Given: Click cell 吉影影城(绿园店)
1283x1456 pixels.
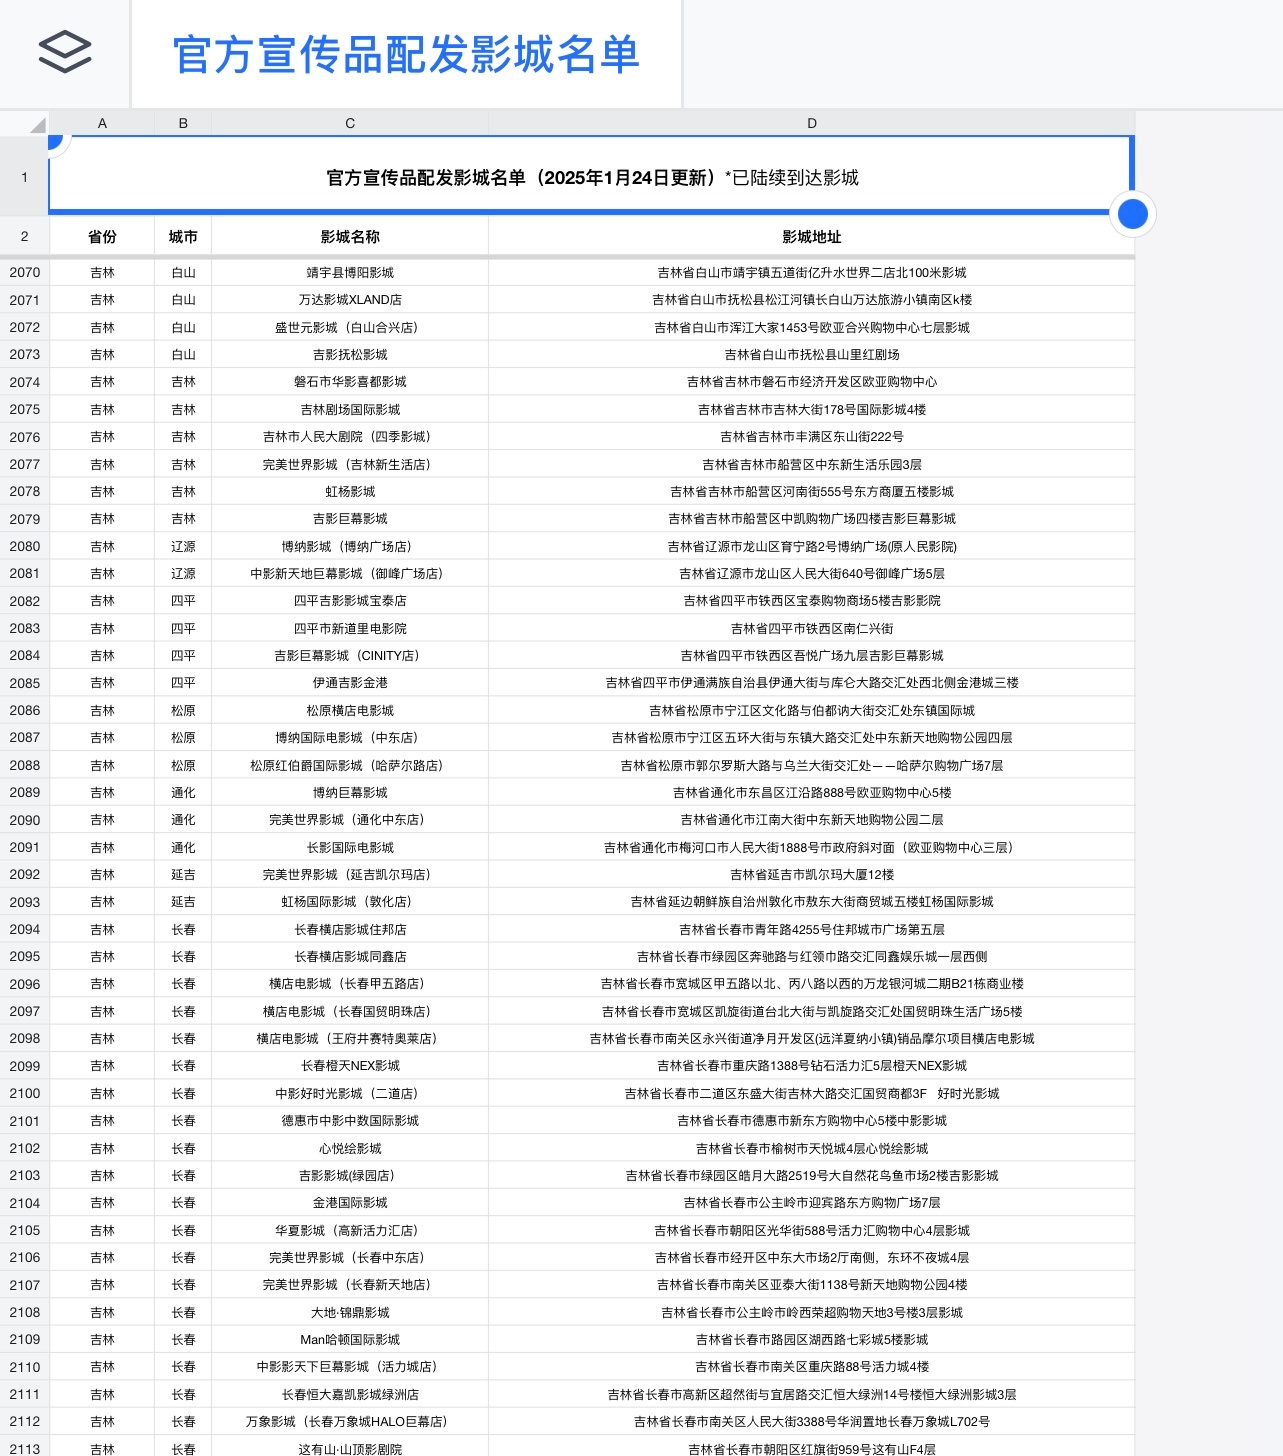Looking at the screenshot, I should pyautogui.click(x=350, y=1175).
